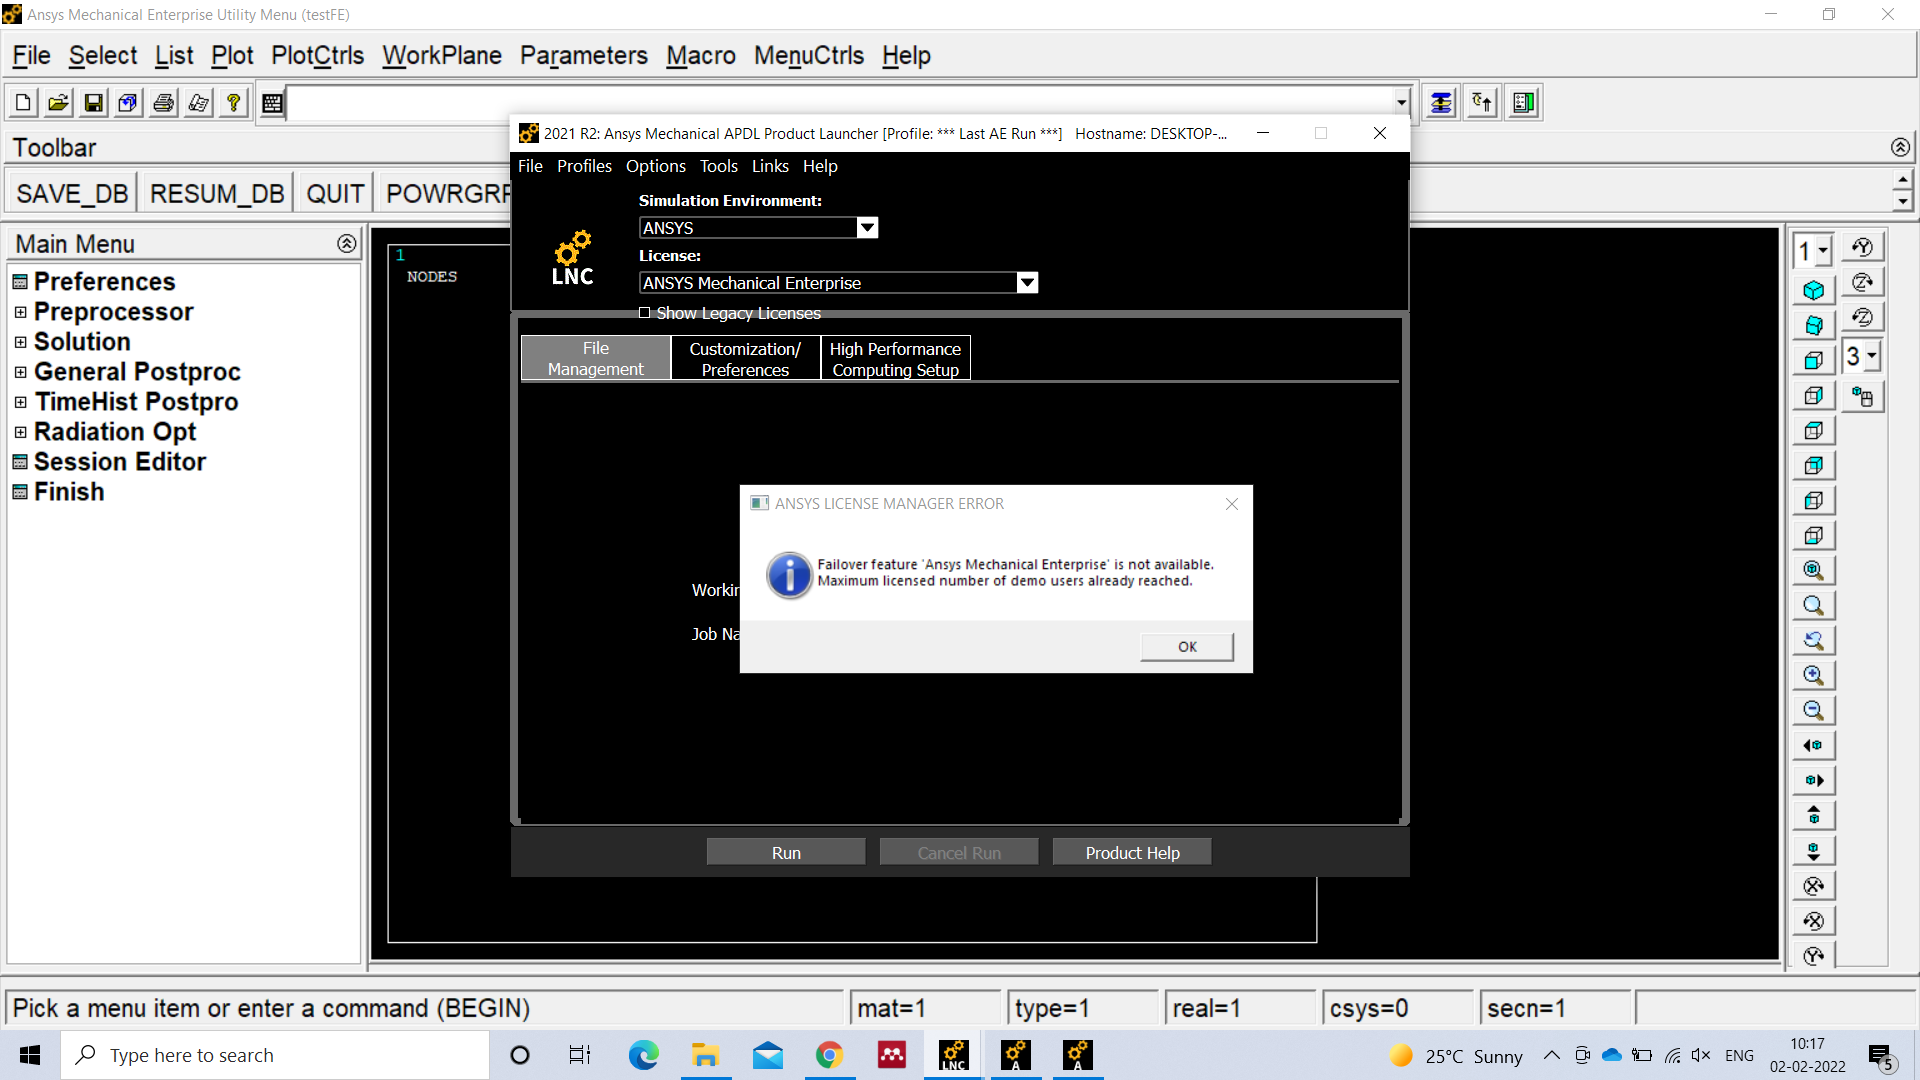Click the Pan-Zoom-Rotate cube icon
The height and width of the screenshot is (1080, 1920).
[128, 102]
